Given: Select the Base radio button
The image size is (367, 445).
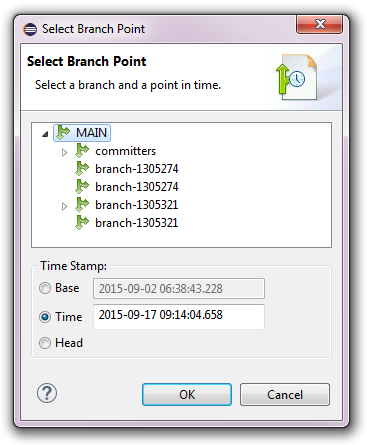Looking at the screenshot, I should click(45, 288).
